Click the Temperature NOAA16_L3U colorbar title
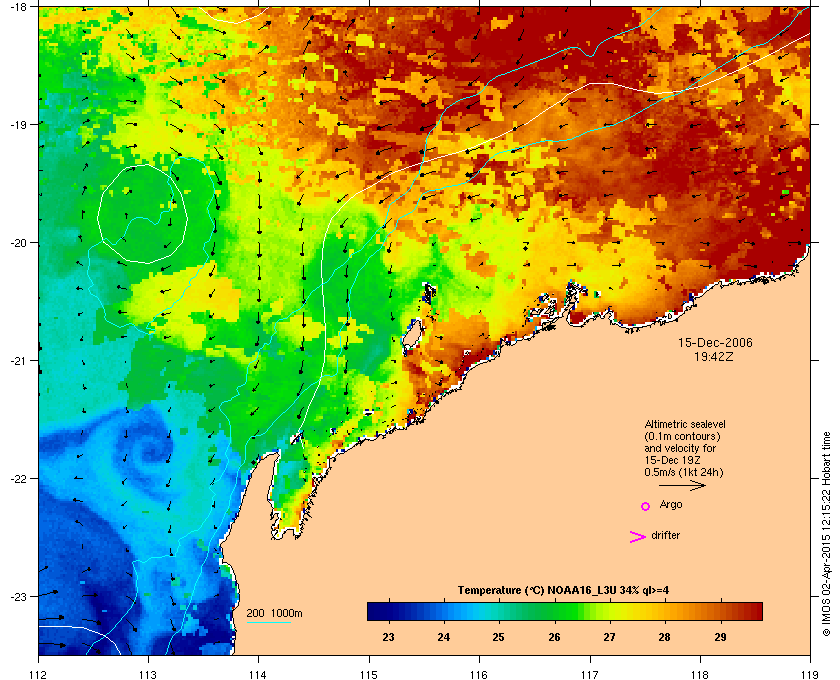840x680 pixels. pos(563,591)
